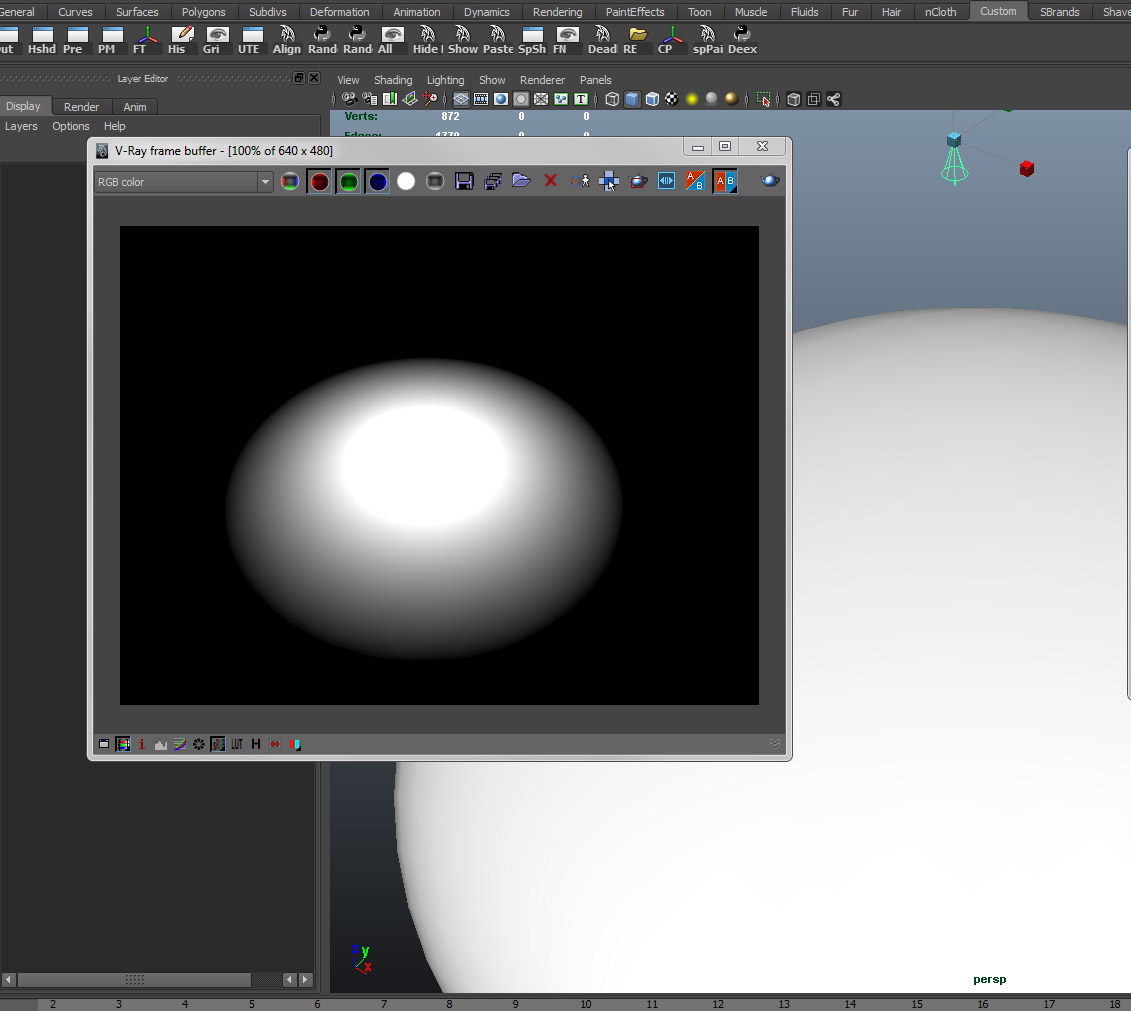Viewport: 1131px width, 1011px height.
Task: Run the Align shelf button
Action: click(287, 40)
